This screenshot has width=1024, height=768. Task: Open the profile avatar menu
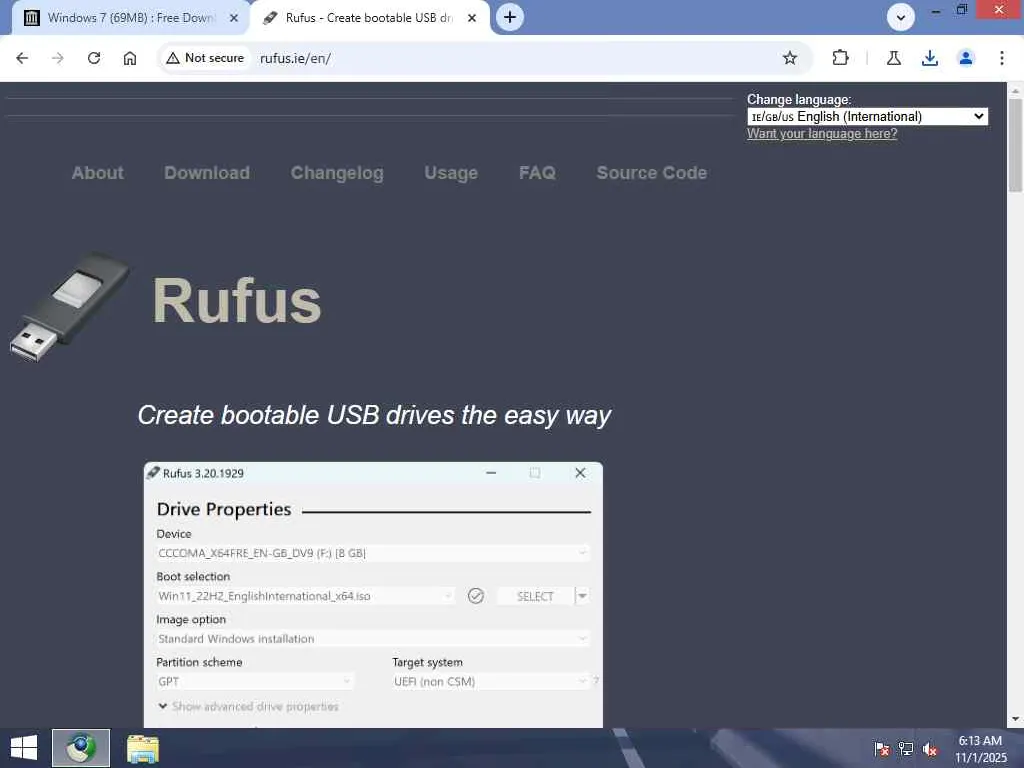click(965, 58)
